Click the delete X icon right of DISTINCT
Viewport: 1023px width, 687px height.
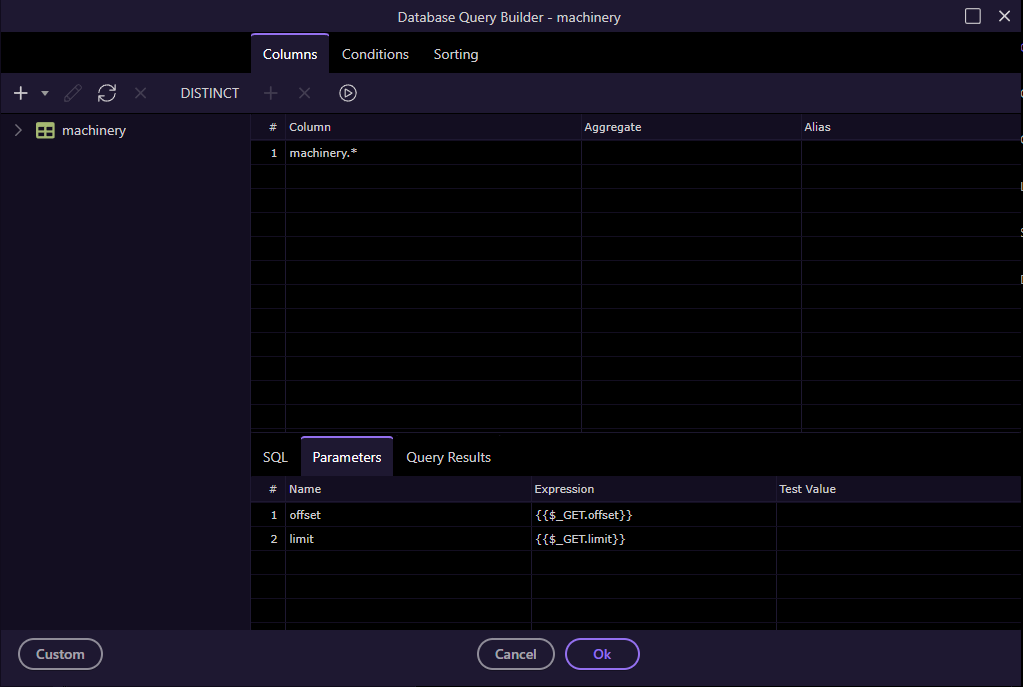click(304, 92)
